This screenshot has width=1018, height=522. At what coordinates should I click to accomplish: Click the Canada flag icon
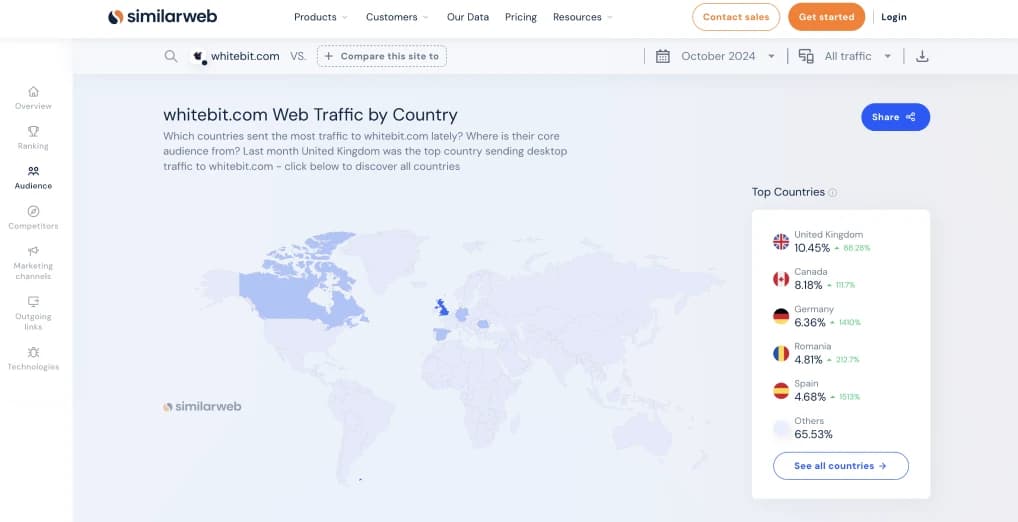(x=781, y=279)
